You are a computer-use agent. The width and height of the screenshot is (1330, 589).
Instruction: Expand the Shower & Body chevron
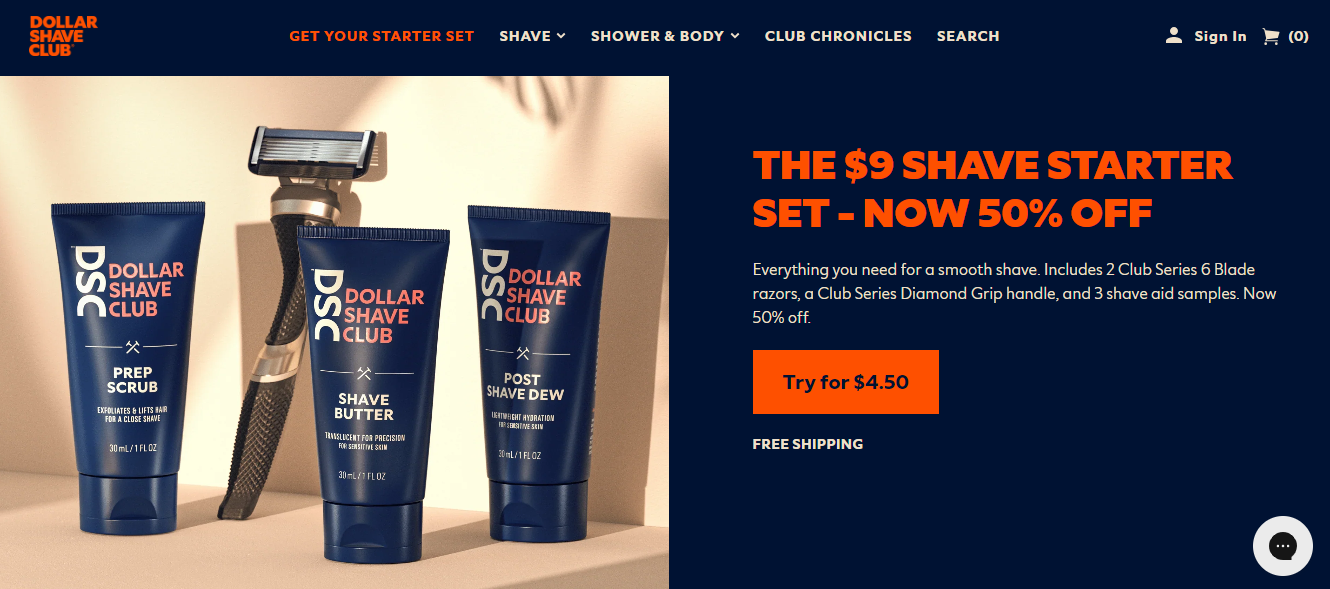click(x=735, y=36)
